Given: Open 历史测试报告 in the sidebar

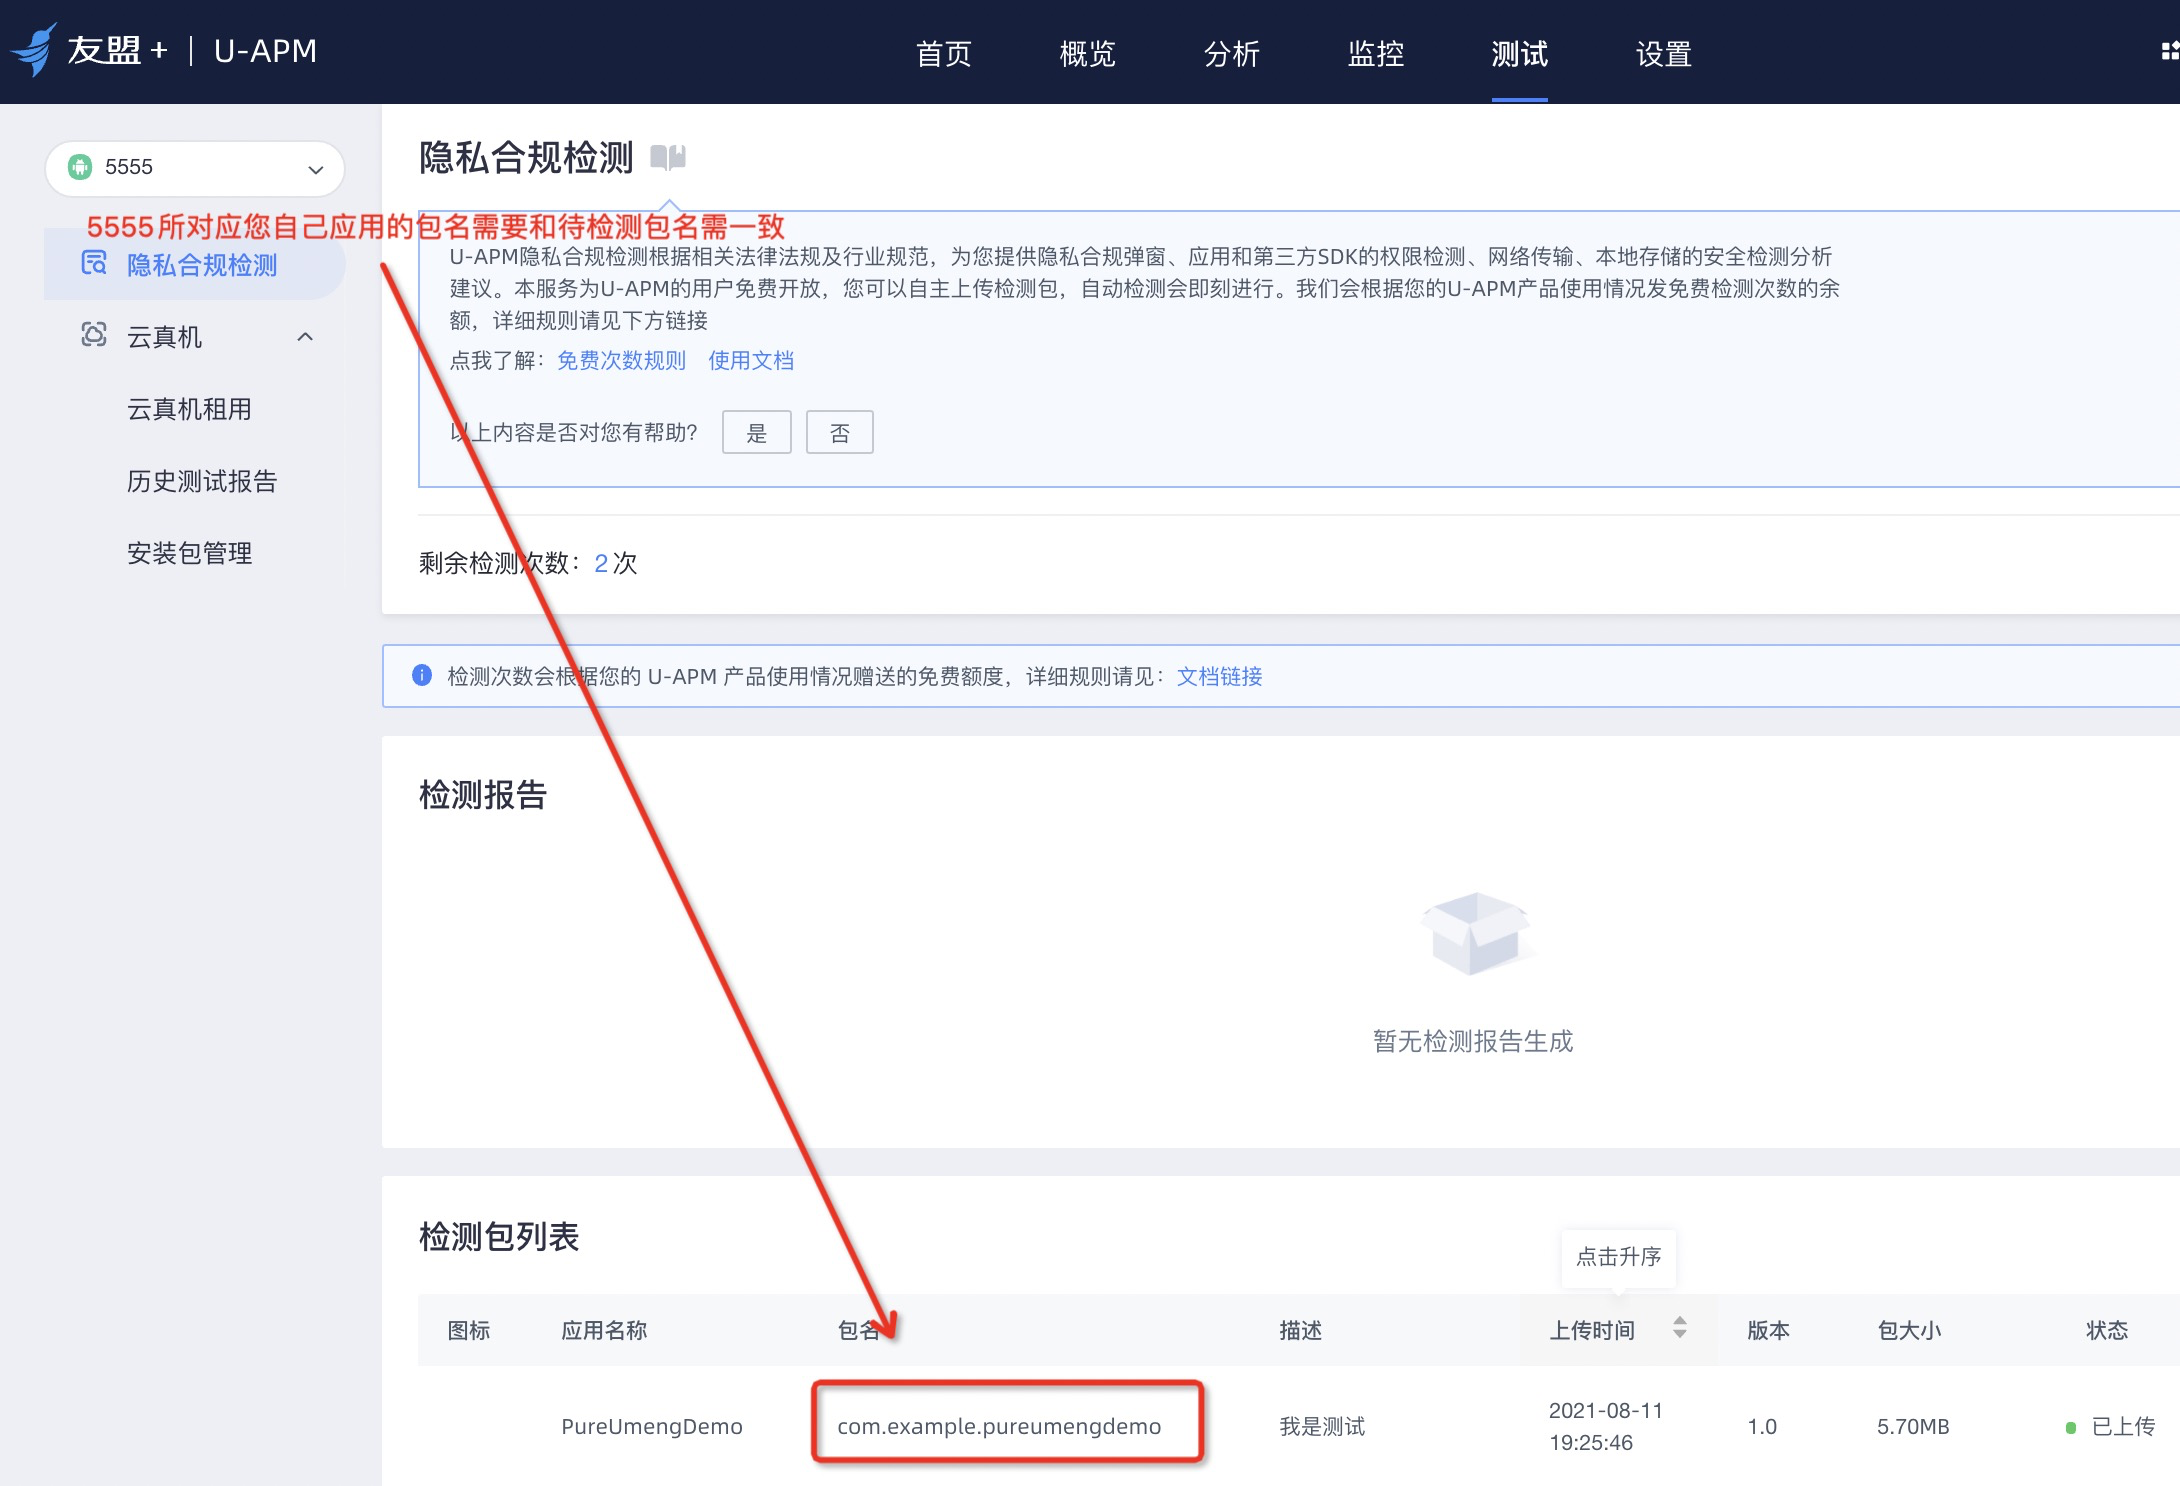Looking at the screenshot, I should [x=202, y=481].
